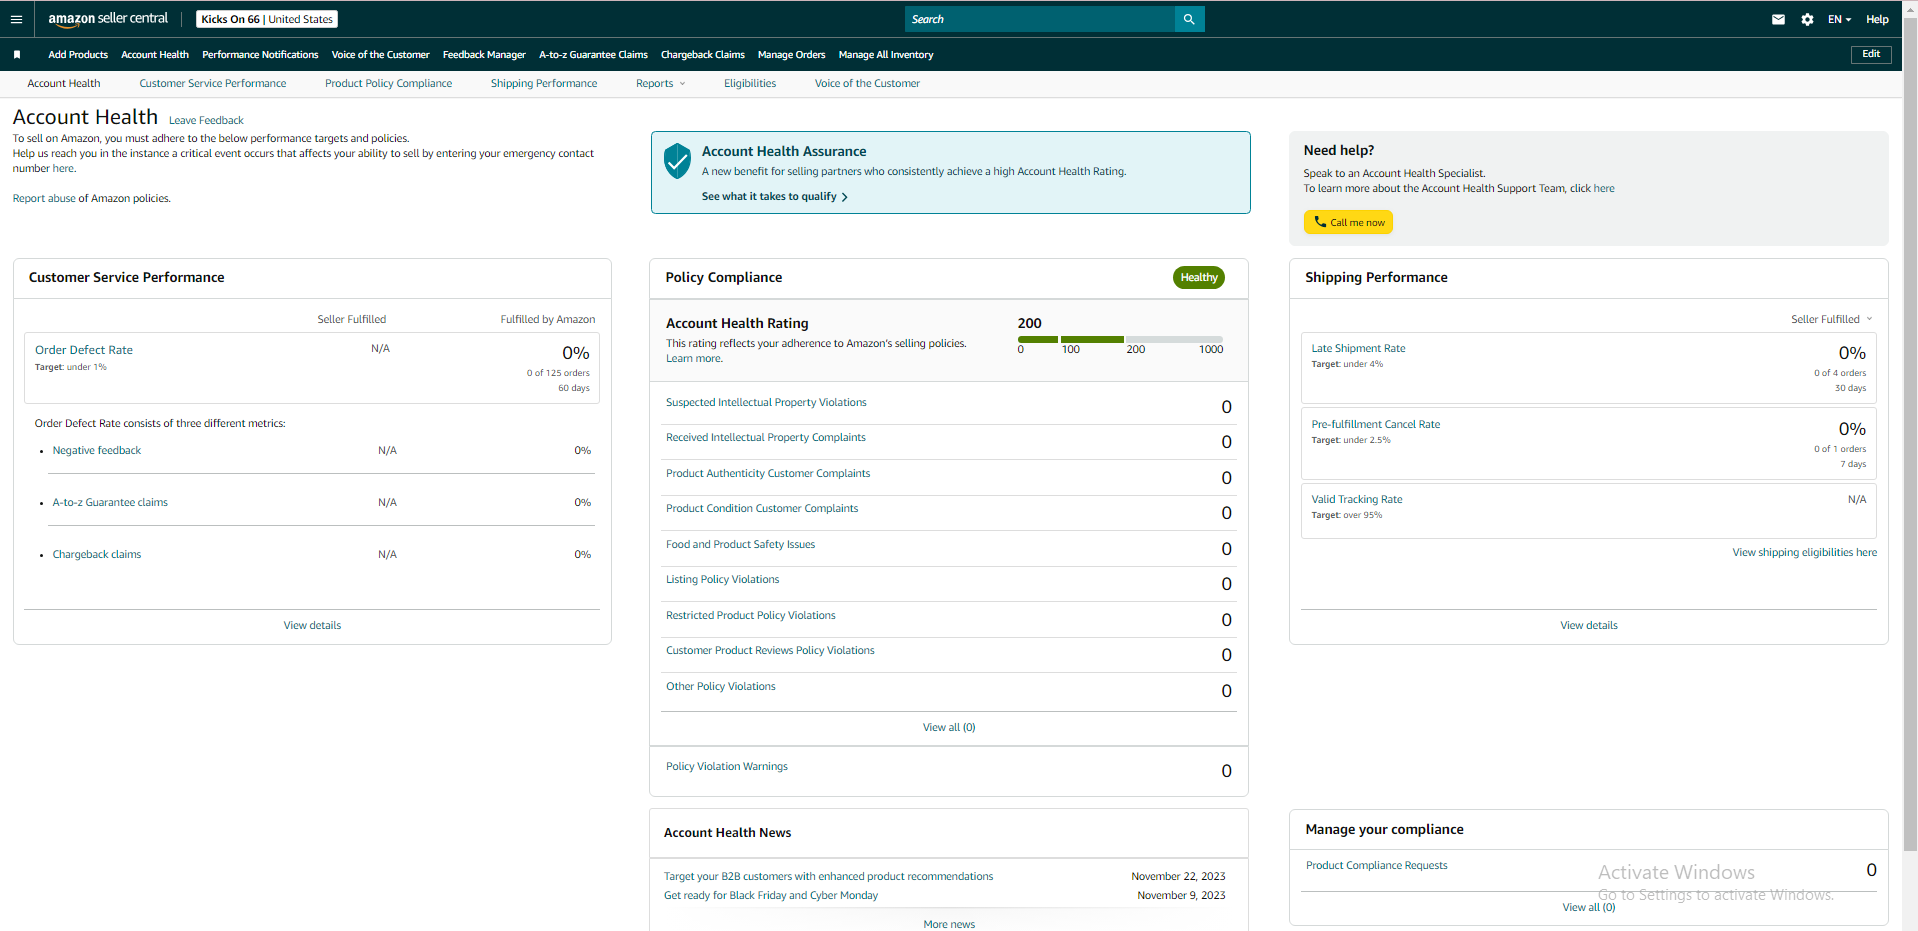Open the settings gear icon

(1807, 19)
